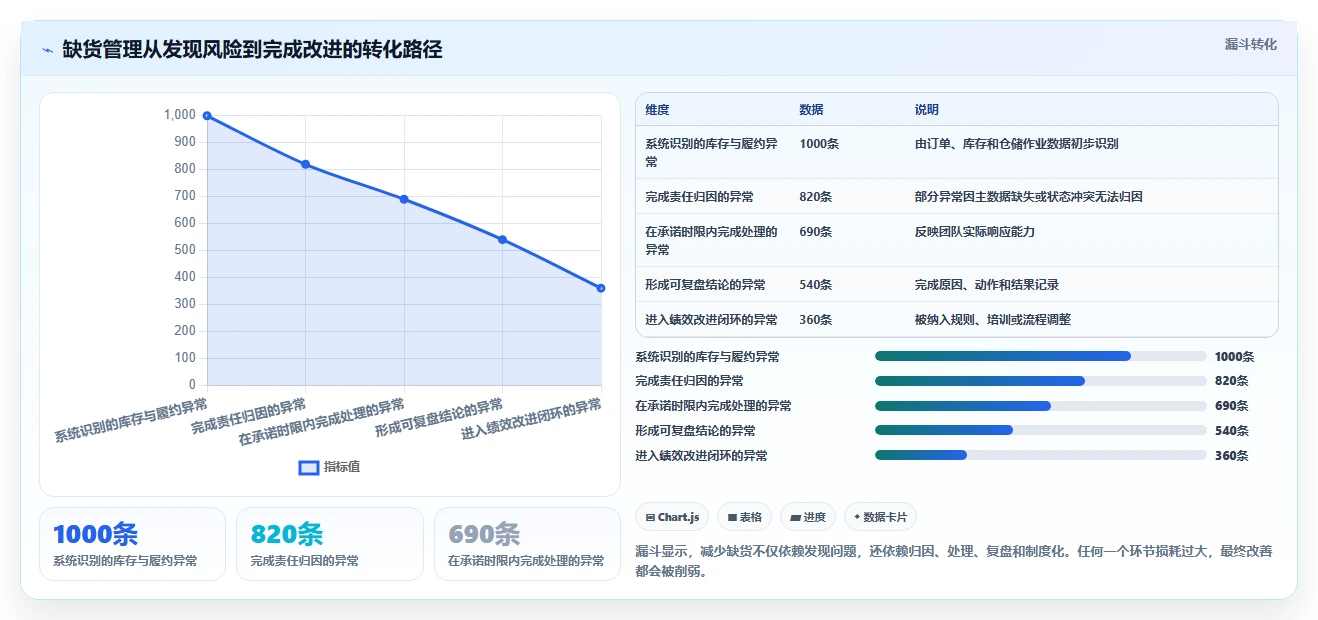Click description 部分异常因主数据缺失或状态冲突无法归因
This screenshot has height=620, width=1318.
click(x=1028, y=197)
